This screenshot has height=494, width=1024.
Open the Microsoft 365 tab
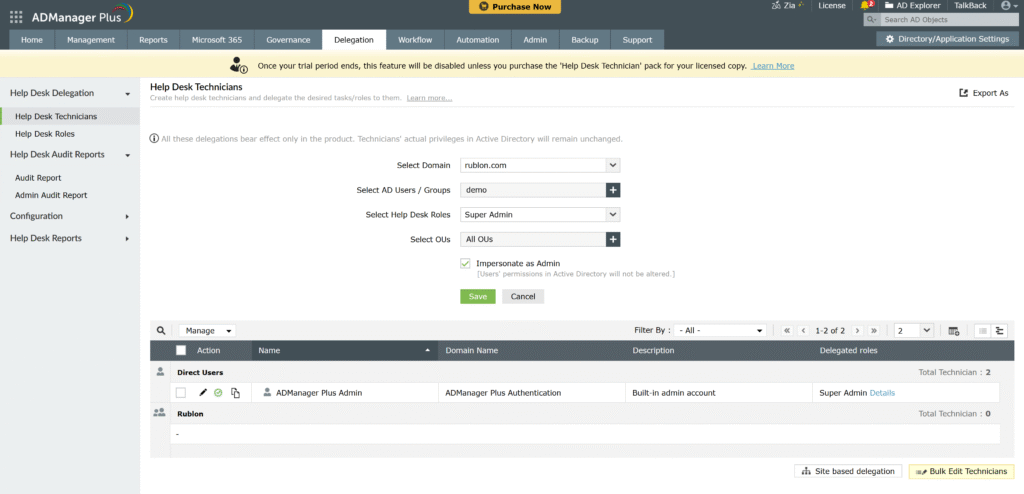pyautogui.click(x=217, y=40)
